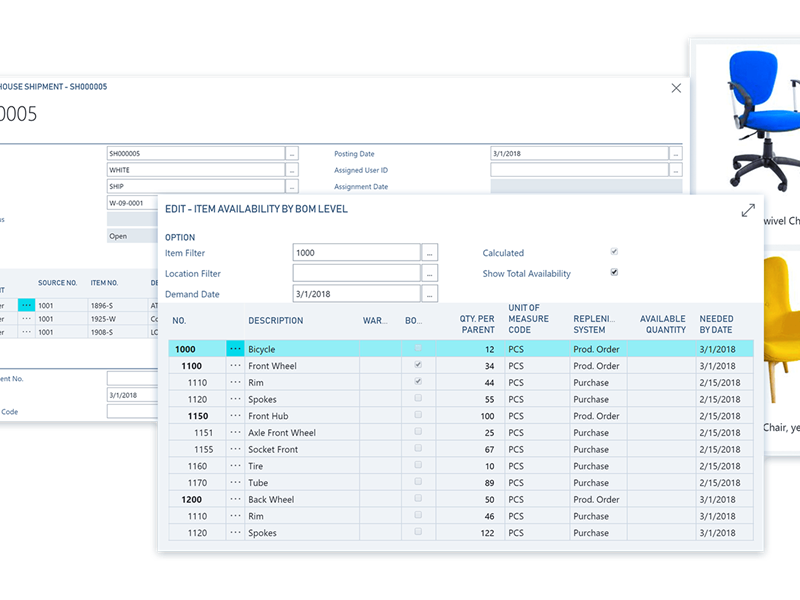Expand the Item Availability by BOM Level dialog
Viewport: 800px width, 600px height.
[747, 211]
